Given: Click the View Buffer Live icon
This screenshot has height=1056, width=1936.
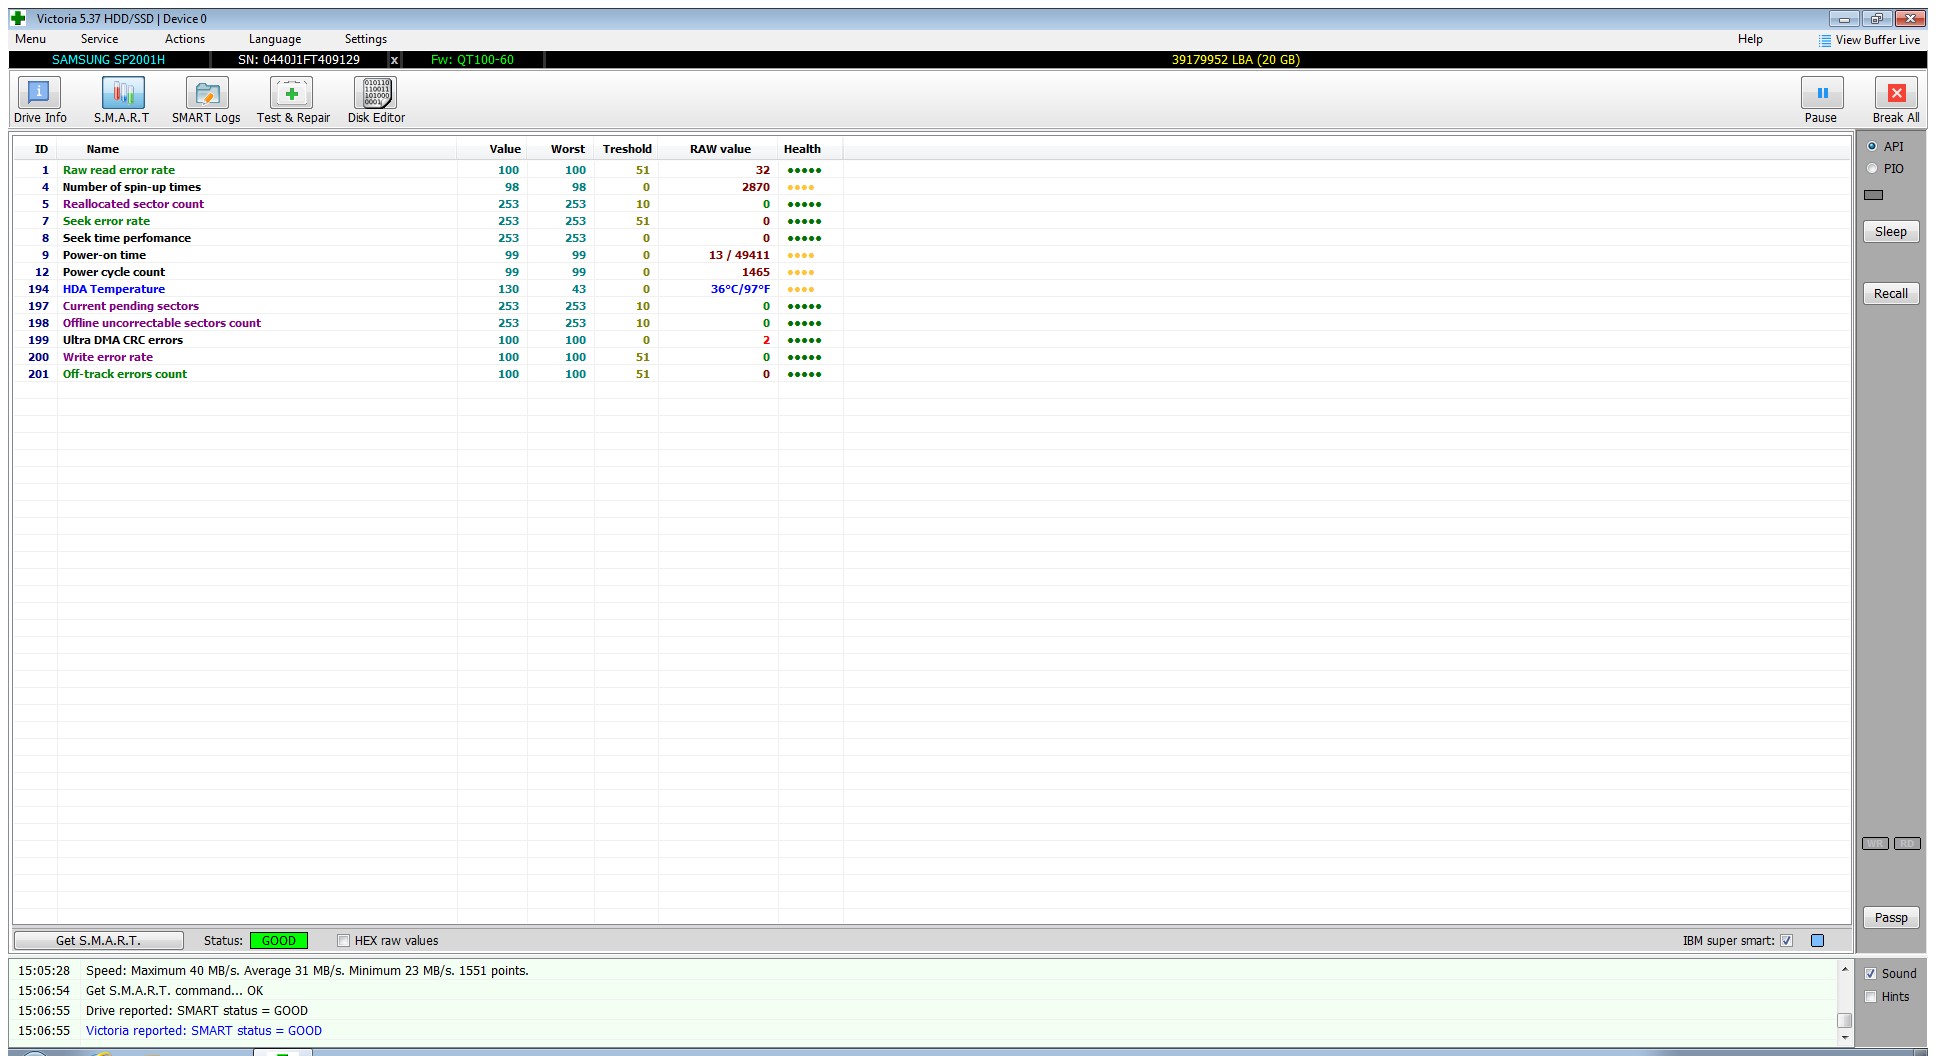Looking at the screenshot, I should point(1825,40).
